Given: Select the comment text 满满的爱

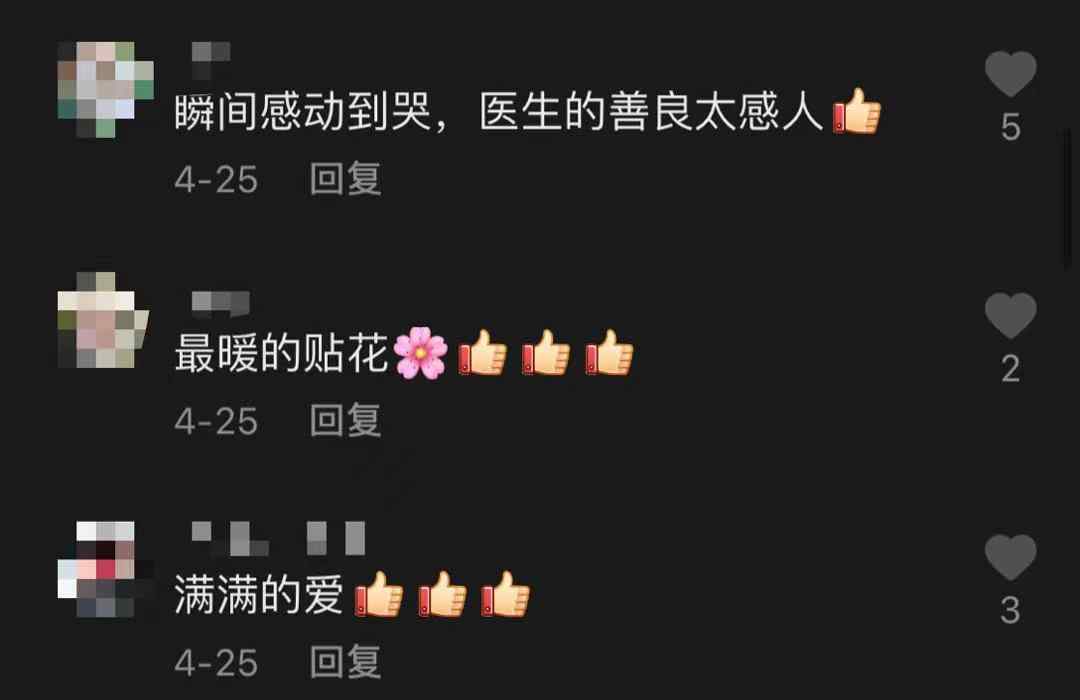Looking at the screenshot, I should [x=259, y=595].
